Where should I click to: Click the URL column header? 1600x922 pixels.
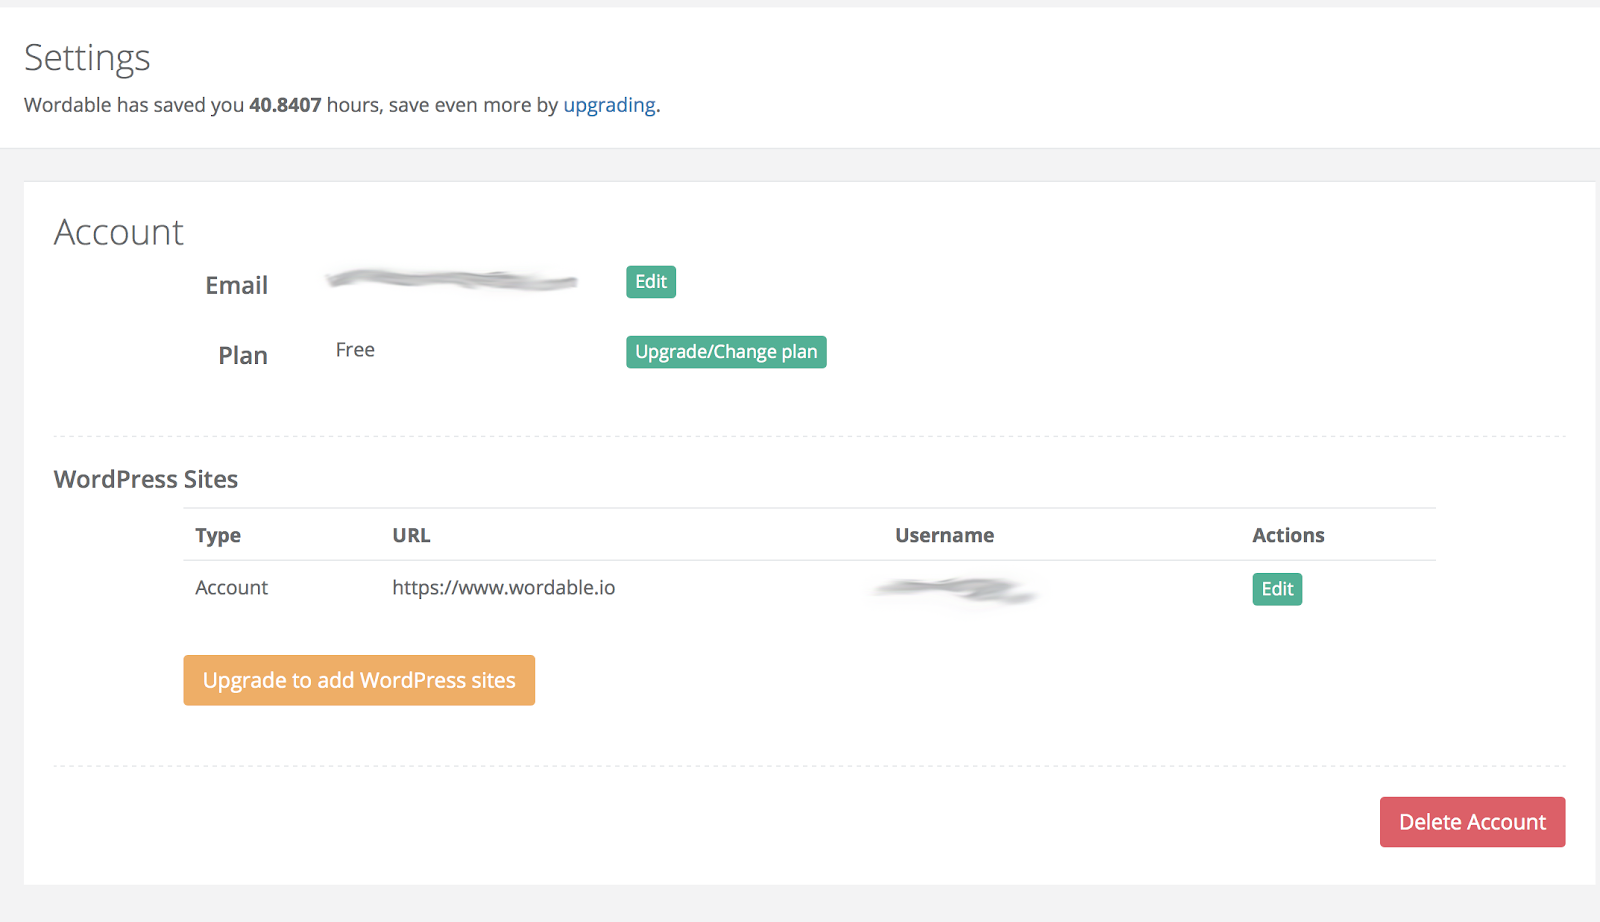tap(411, 536)
